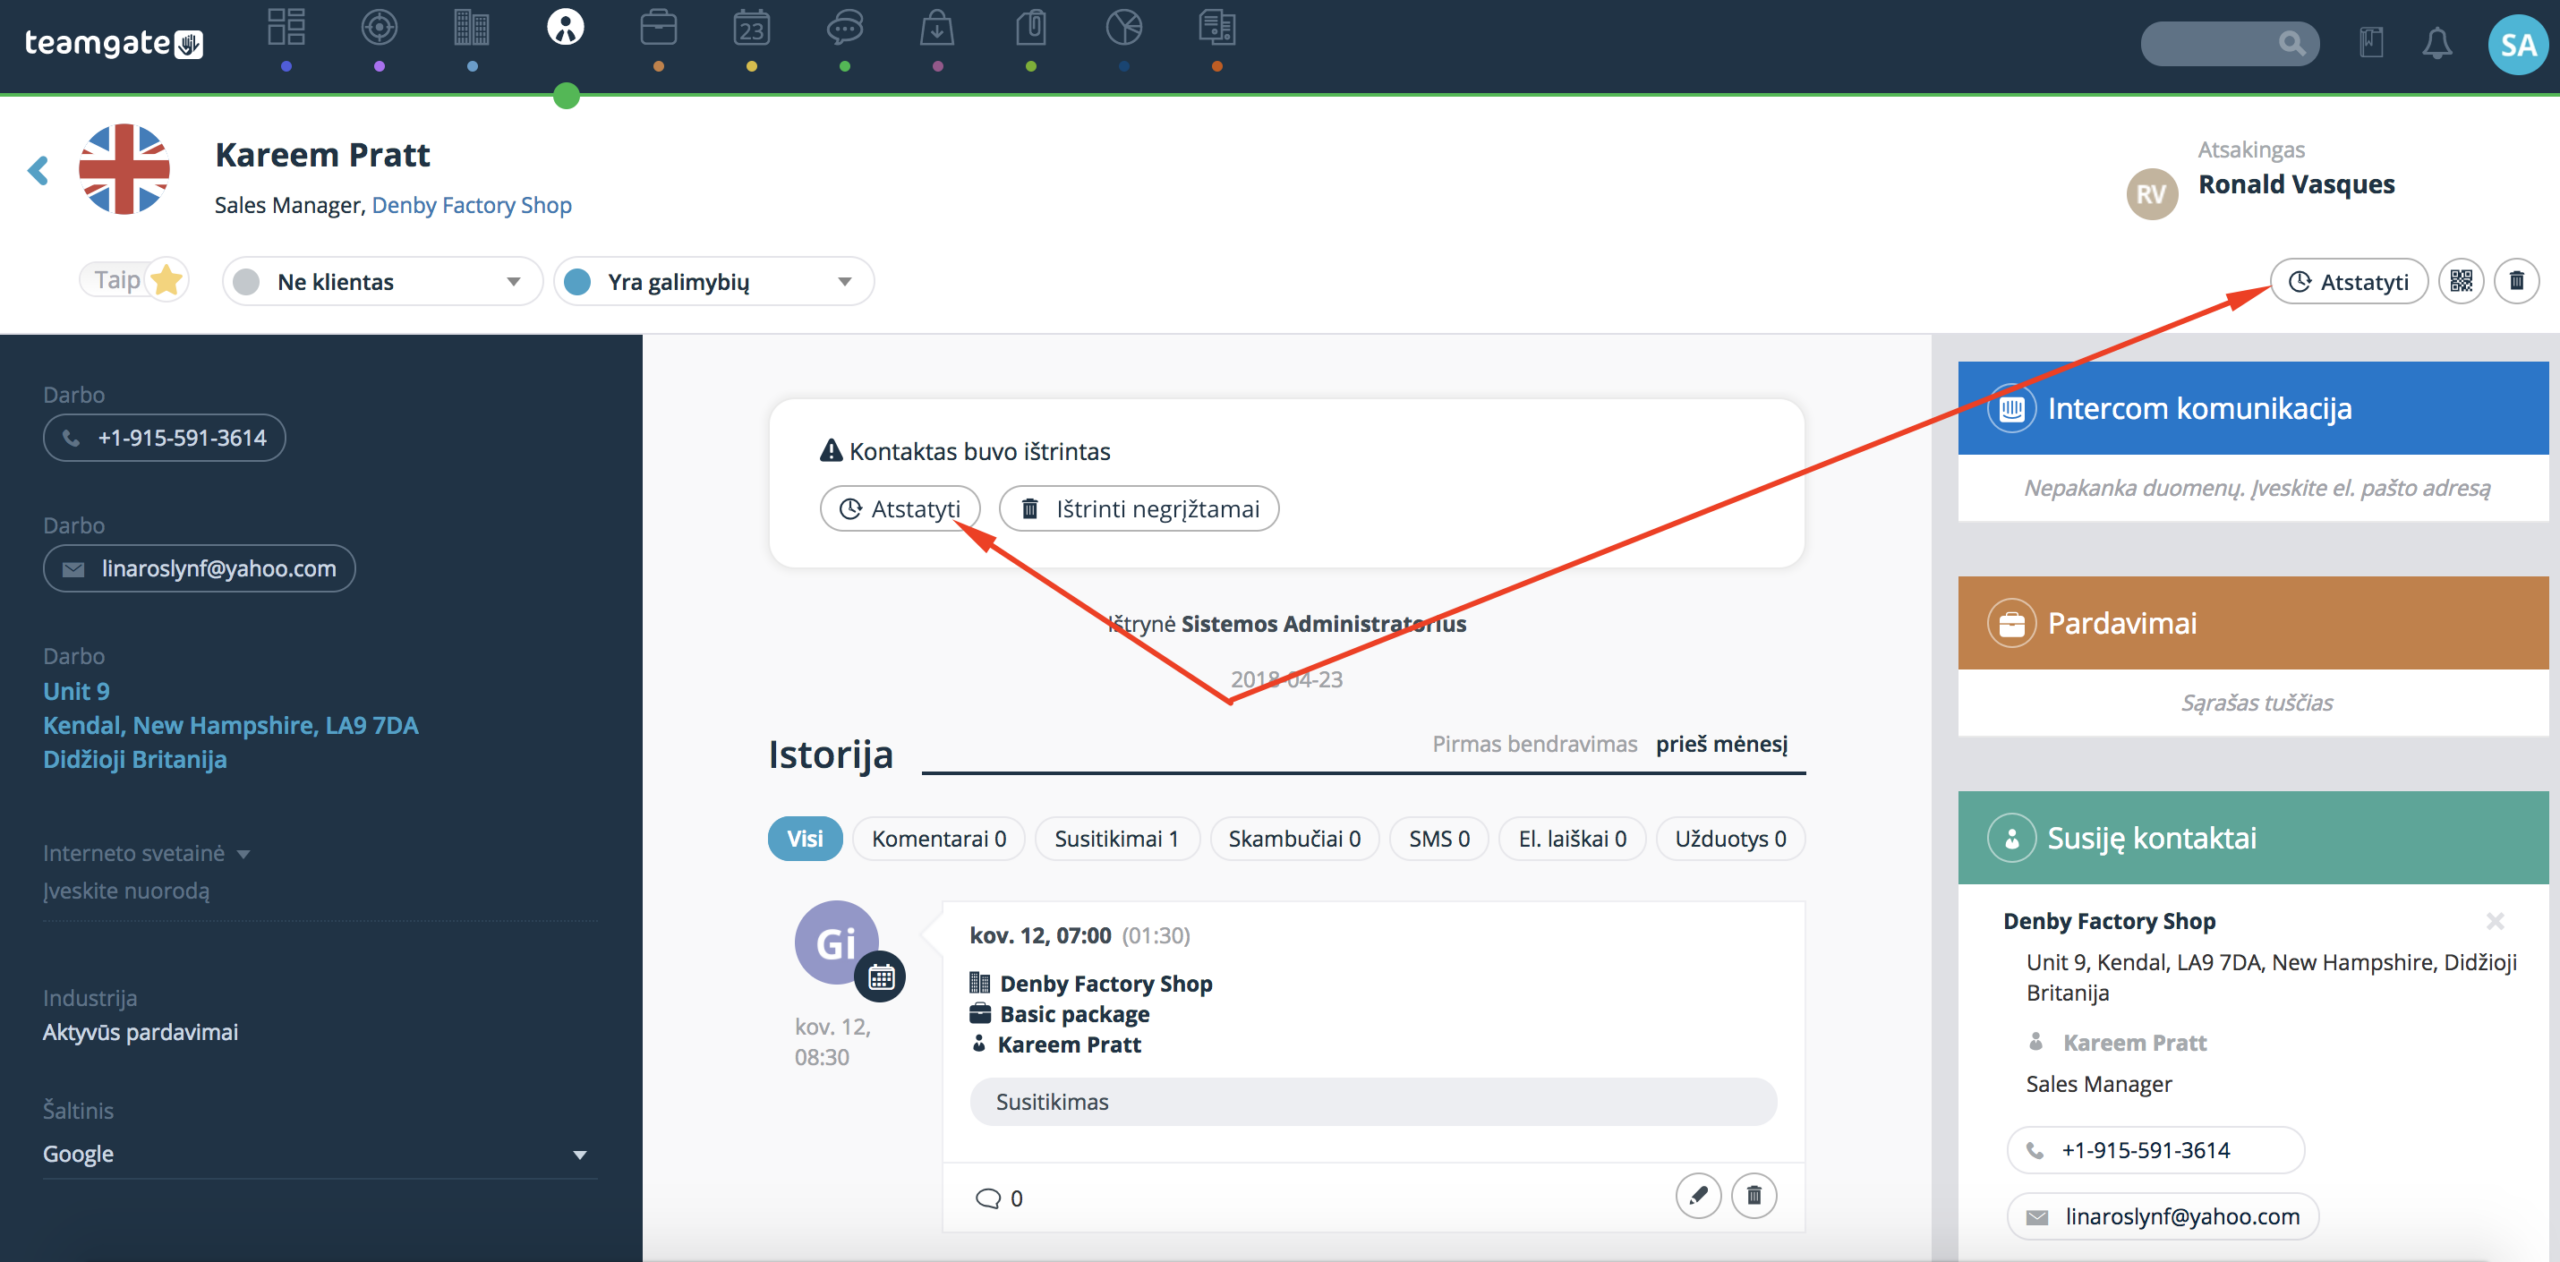Open the calendar icon in navbar

[x=751, y=28]
